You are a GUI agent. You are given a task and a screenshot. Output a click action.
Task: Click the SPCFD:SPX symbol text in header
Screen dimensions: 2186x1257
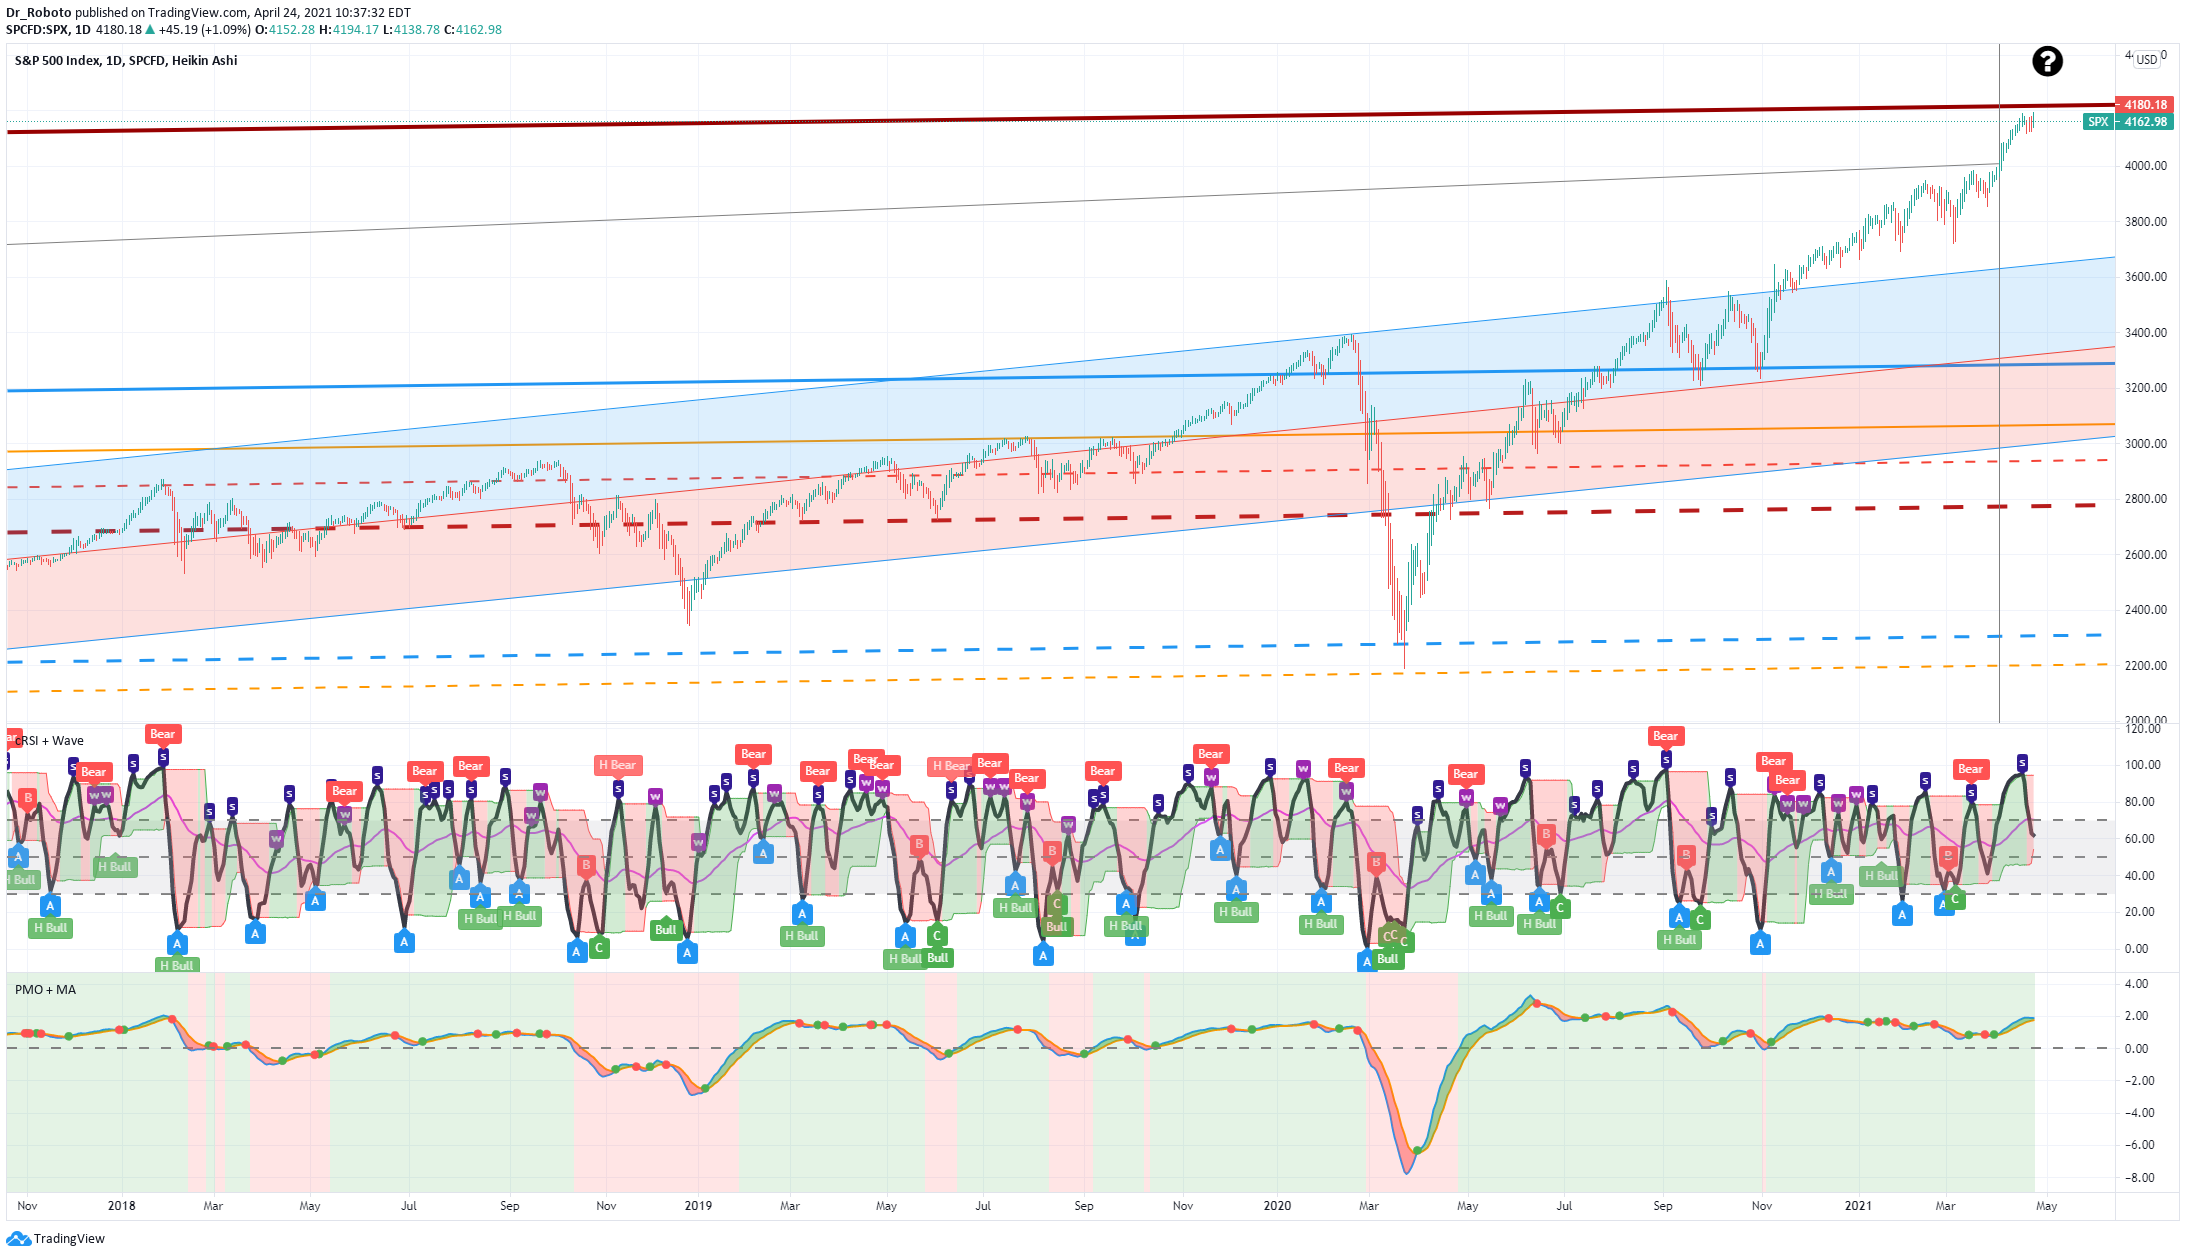(x=38, y=30)
